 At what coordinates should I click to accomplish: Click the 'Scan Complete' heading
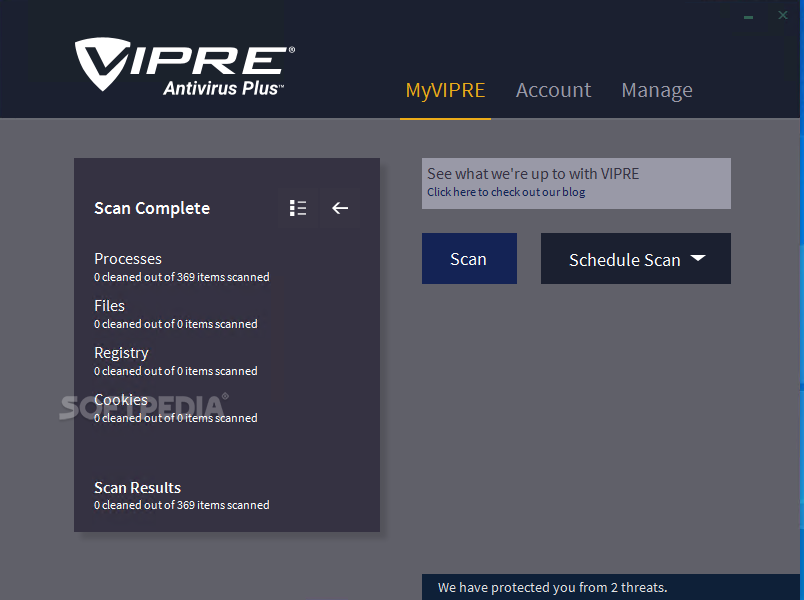click(x=152, y=208)
